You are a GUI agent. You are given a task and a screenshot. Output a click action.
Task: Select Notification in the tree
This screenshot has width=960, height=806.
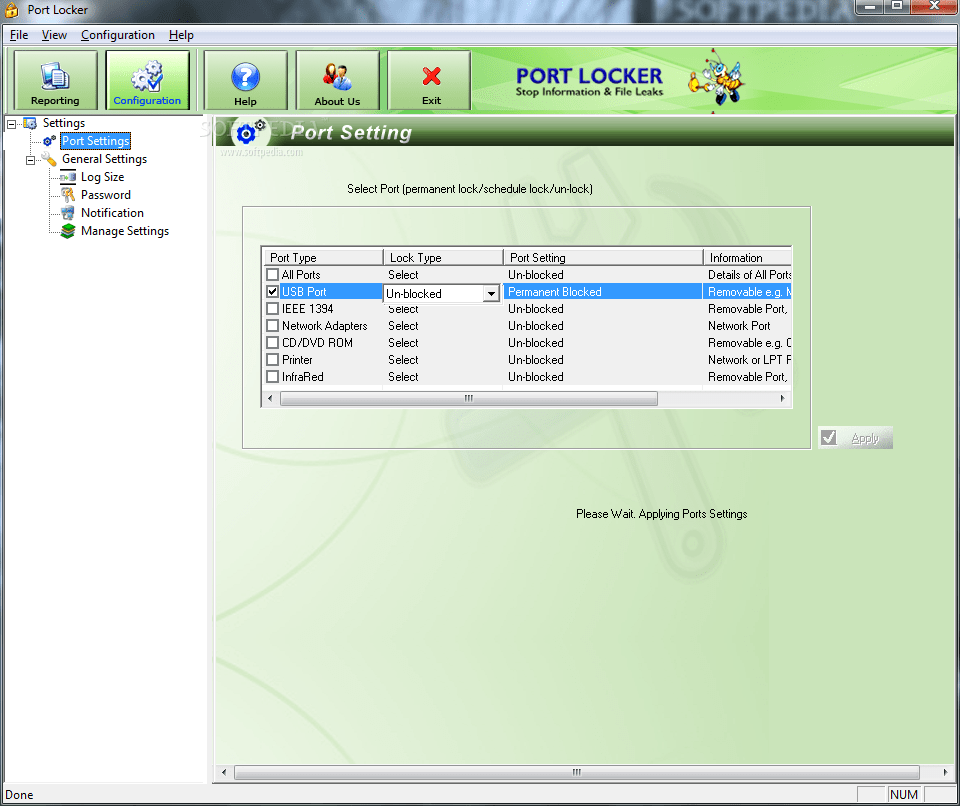[x=112, y=213]
